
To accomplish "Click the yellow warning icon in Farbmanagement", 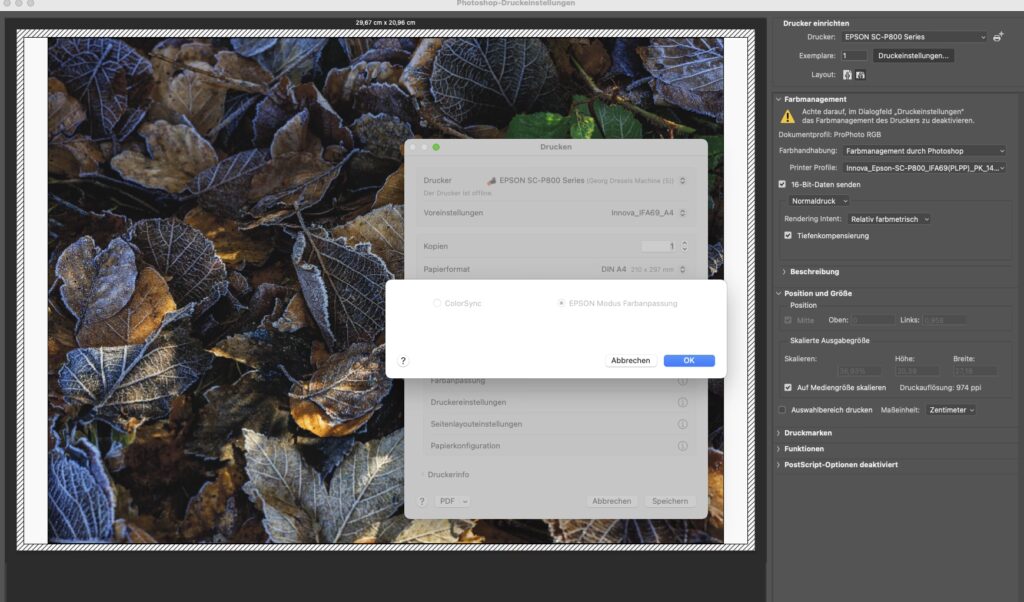I will (x=788, y=116).
